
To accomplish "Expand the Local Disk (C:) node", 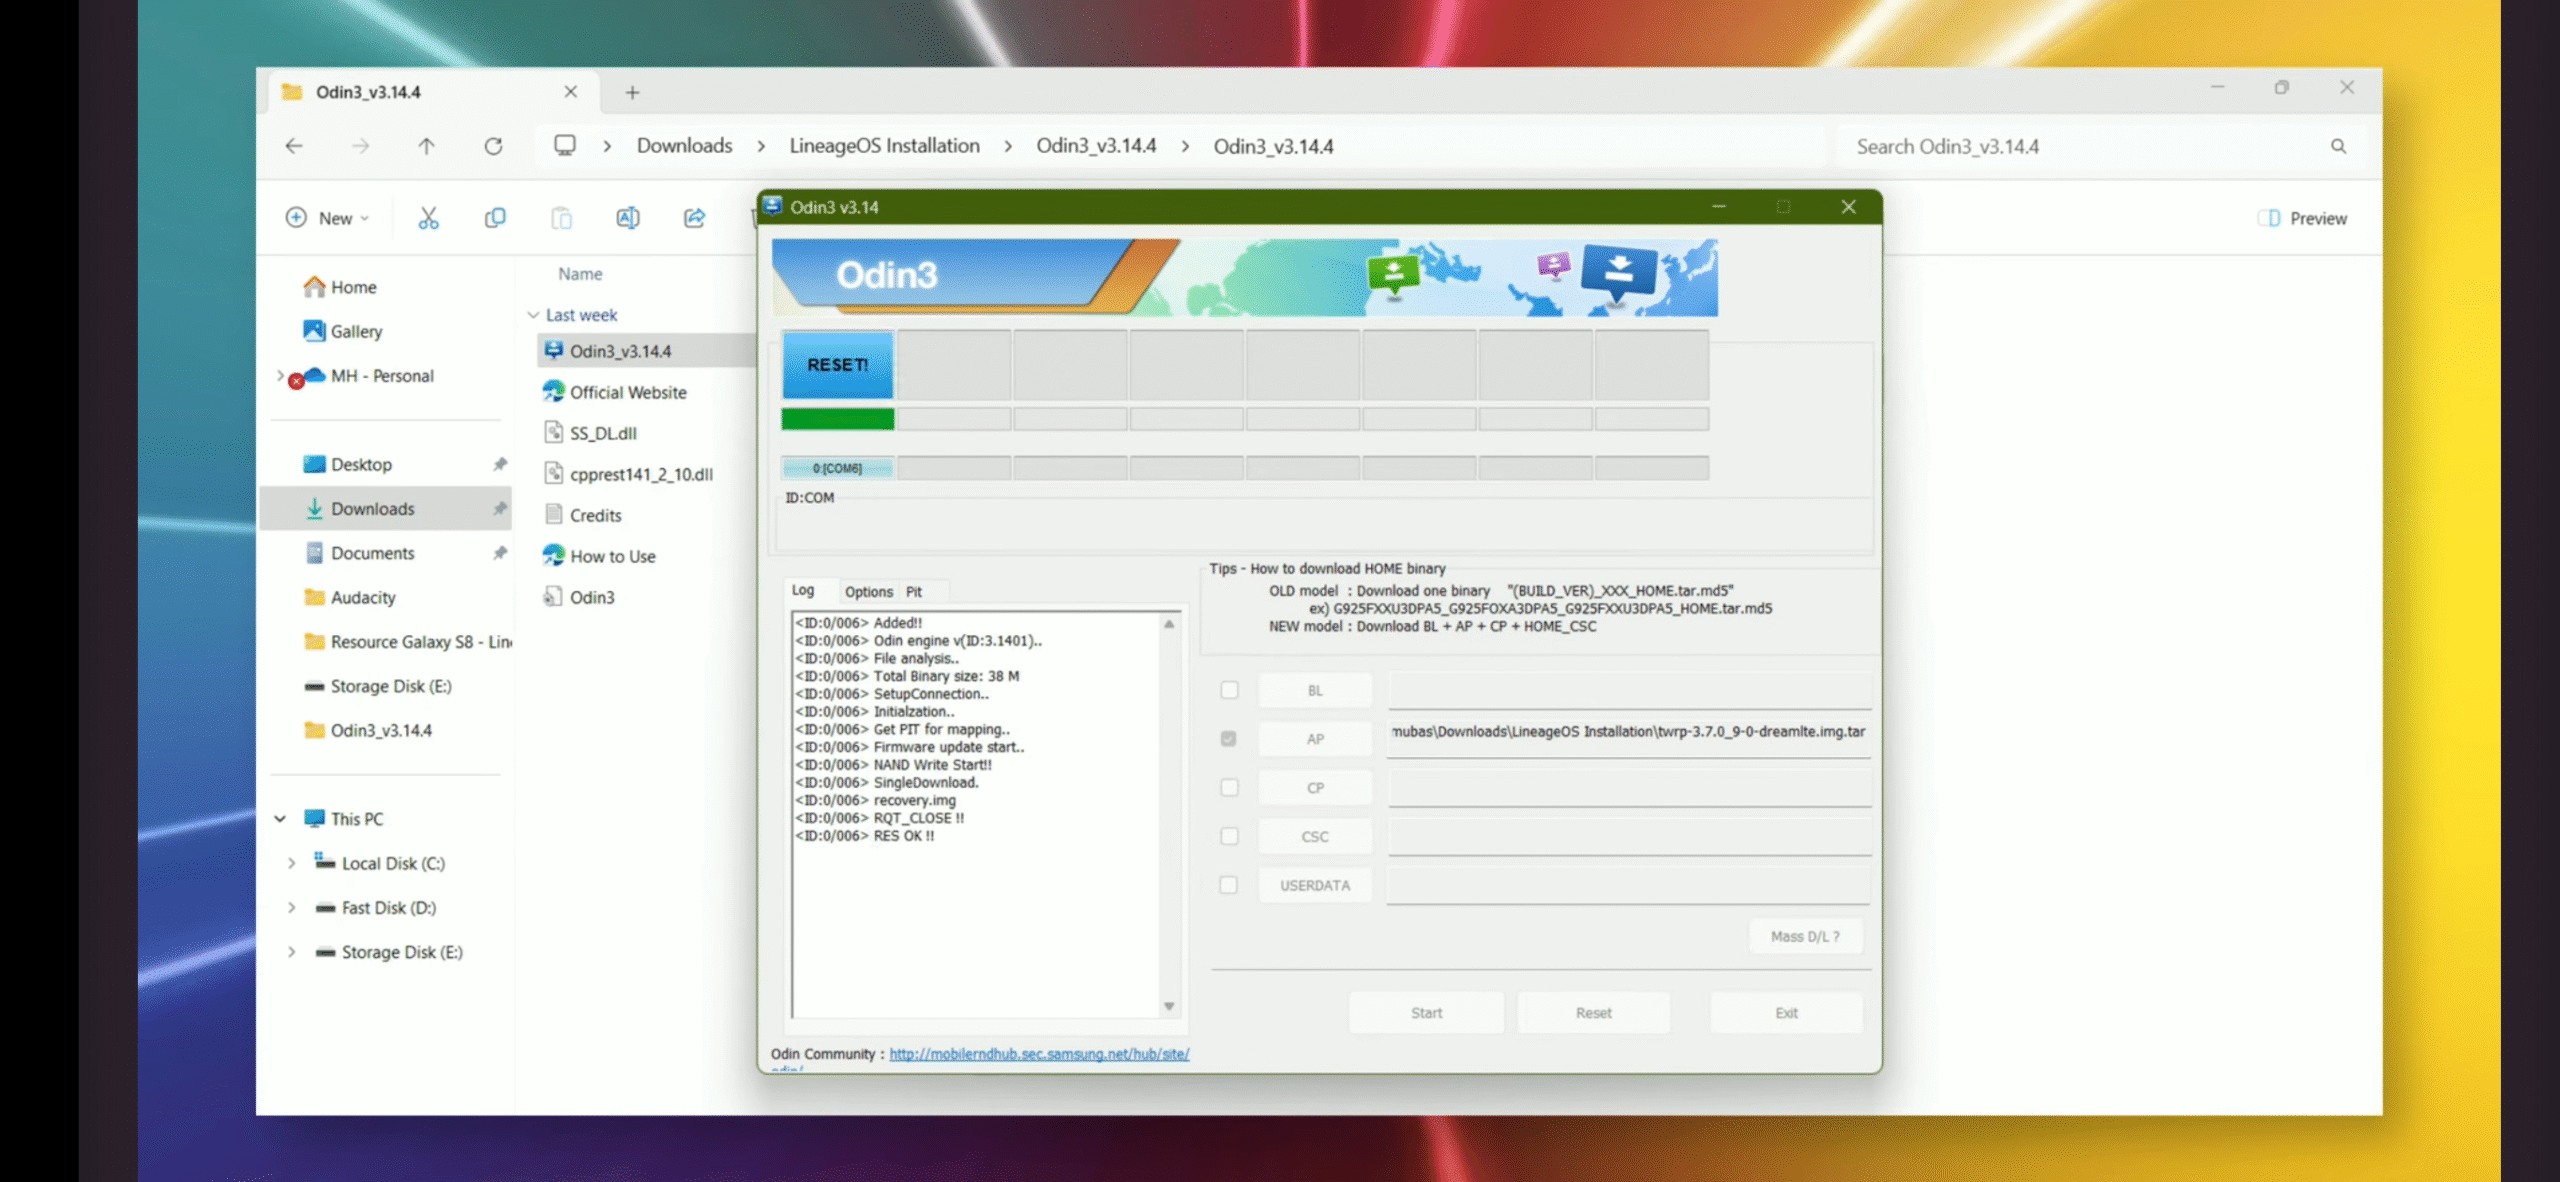I will (291, 863).
